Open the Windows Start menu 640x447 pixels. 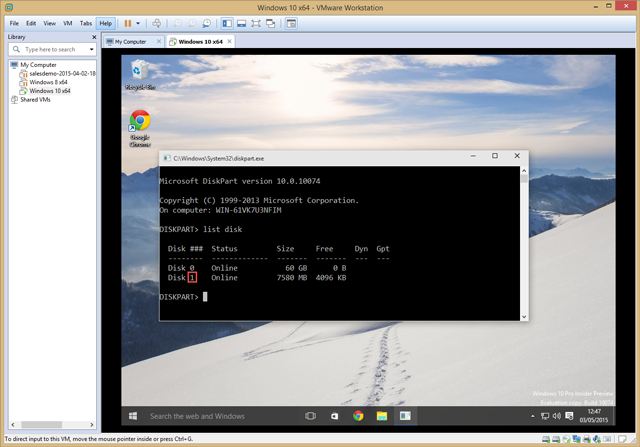(x=133, y=416)
